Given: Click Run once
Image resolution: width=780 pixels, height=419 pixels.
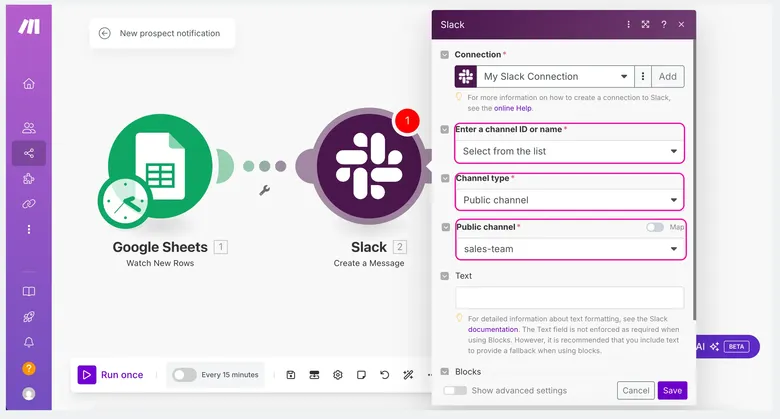Looking at the screenshot, I should (x=110, y=375).
